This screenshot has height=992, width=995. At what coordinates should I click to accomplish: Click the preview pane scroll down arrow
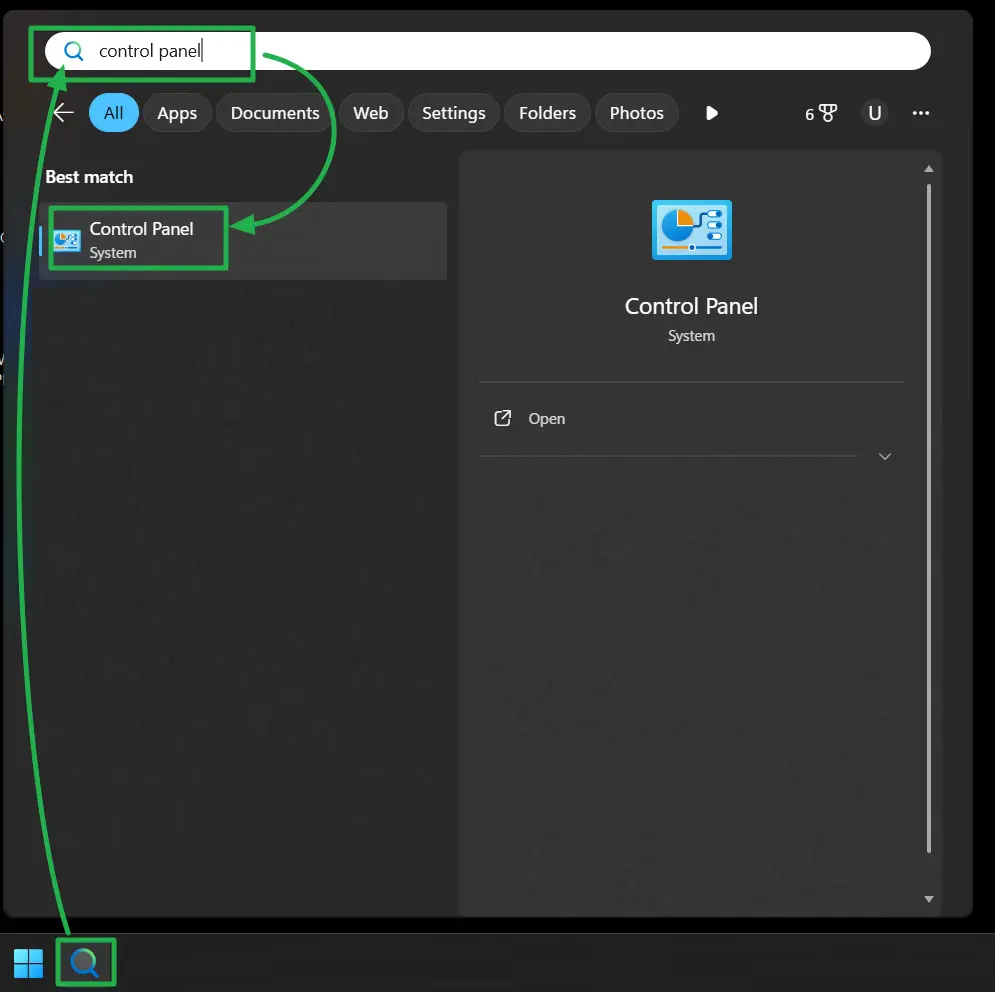[x=929, y=899]
